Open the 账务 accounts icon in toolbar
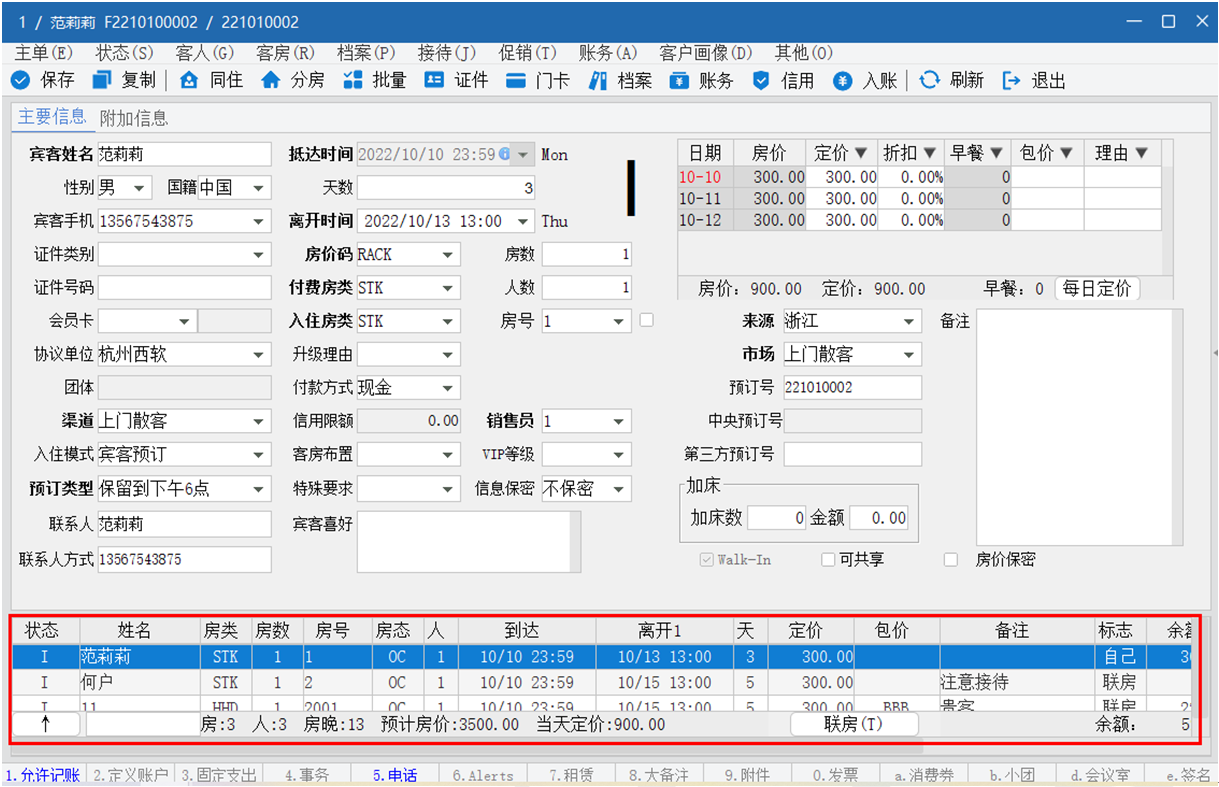This screenshot has height=787, width=1219. tap(679, 81)
